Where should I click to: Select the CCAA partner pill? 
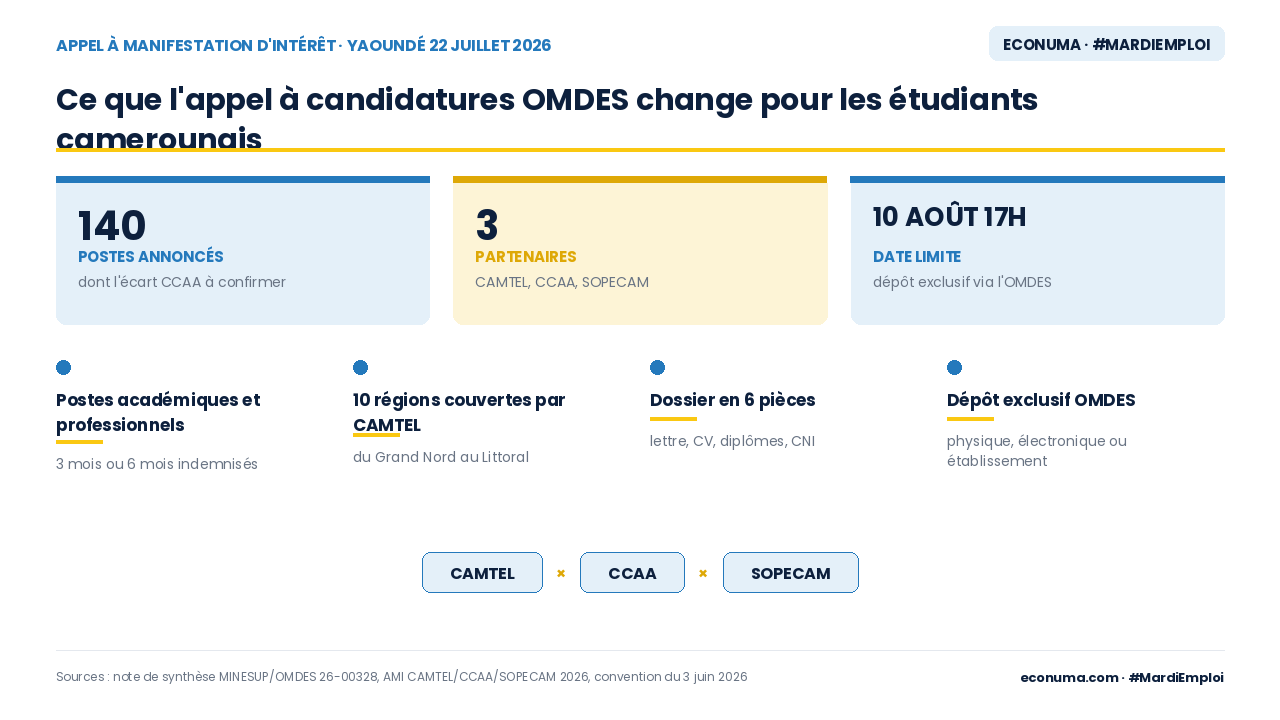pyautogui.click(x=632, y=573)
